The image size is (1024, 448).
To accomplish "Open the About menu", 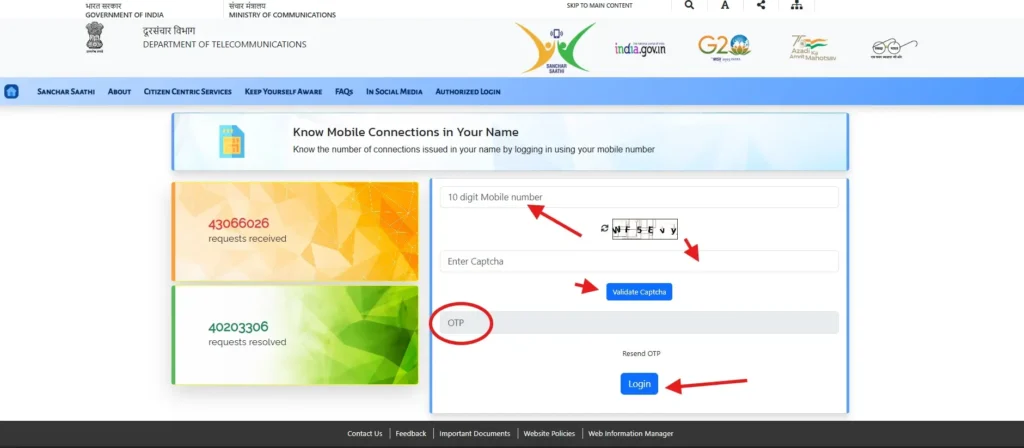I will tap(120, 91).
